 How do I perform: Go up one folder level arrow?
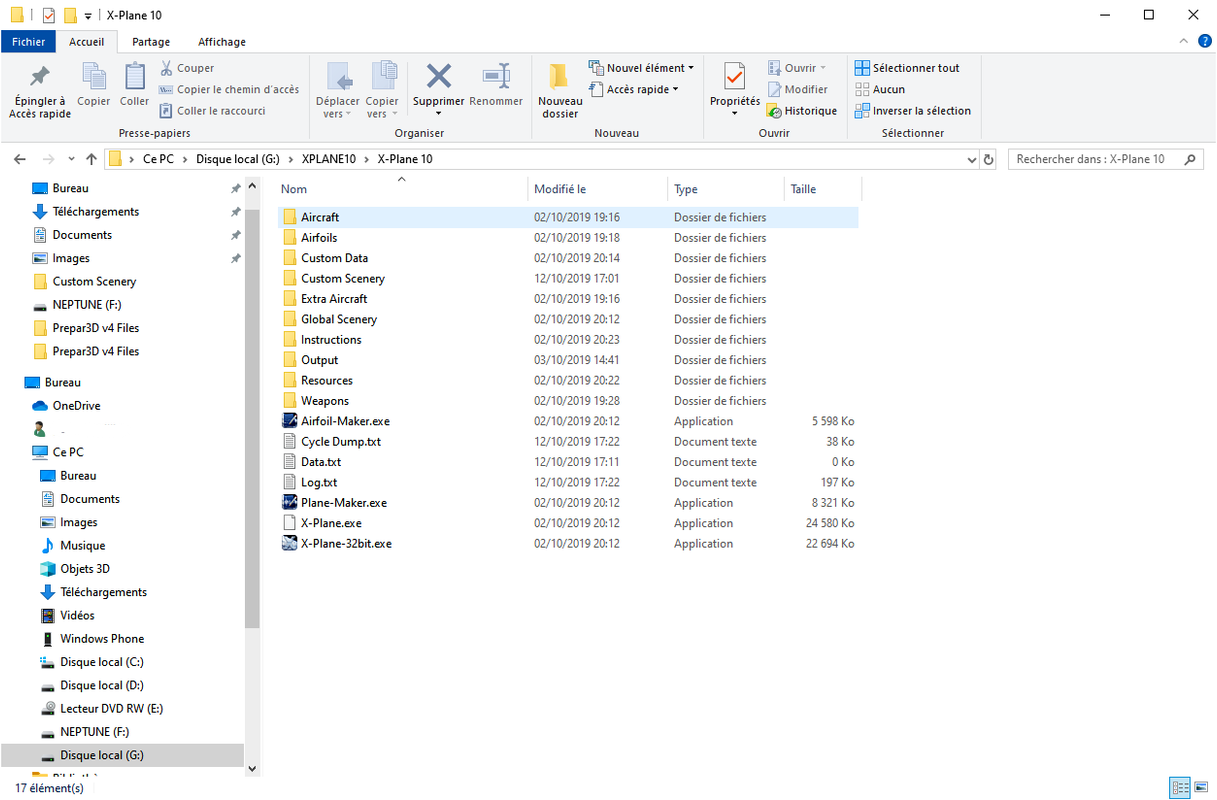[92, 159]
